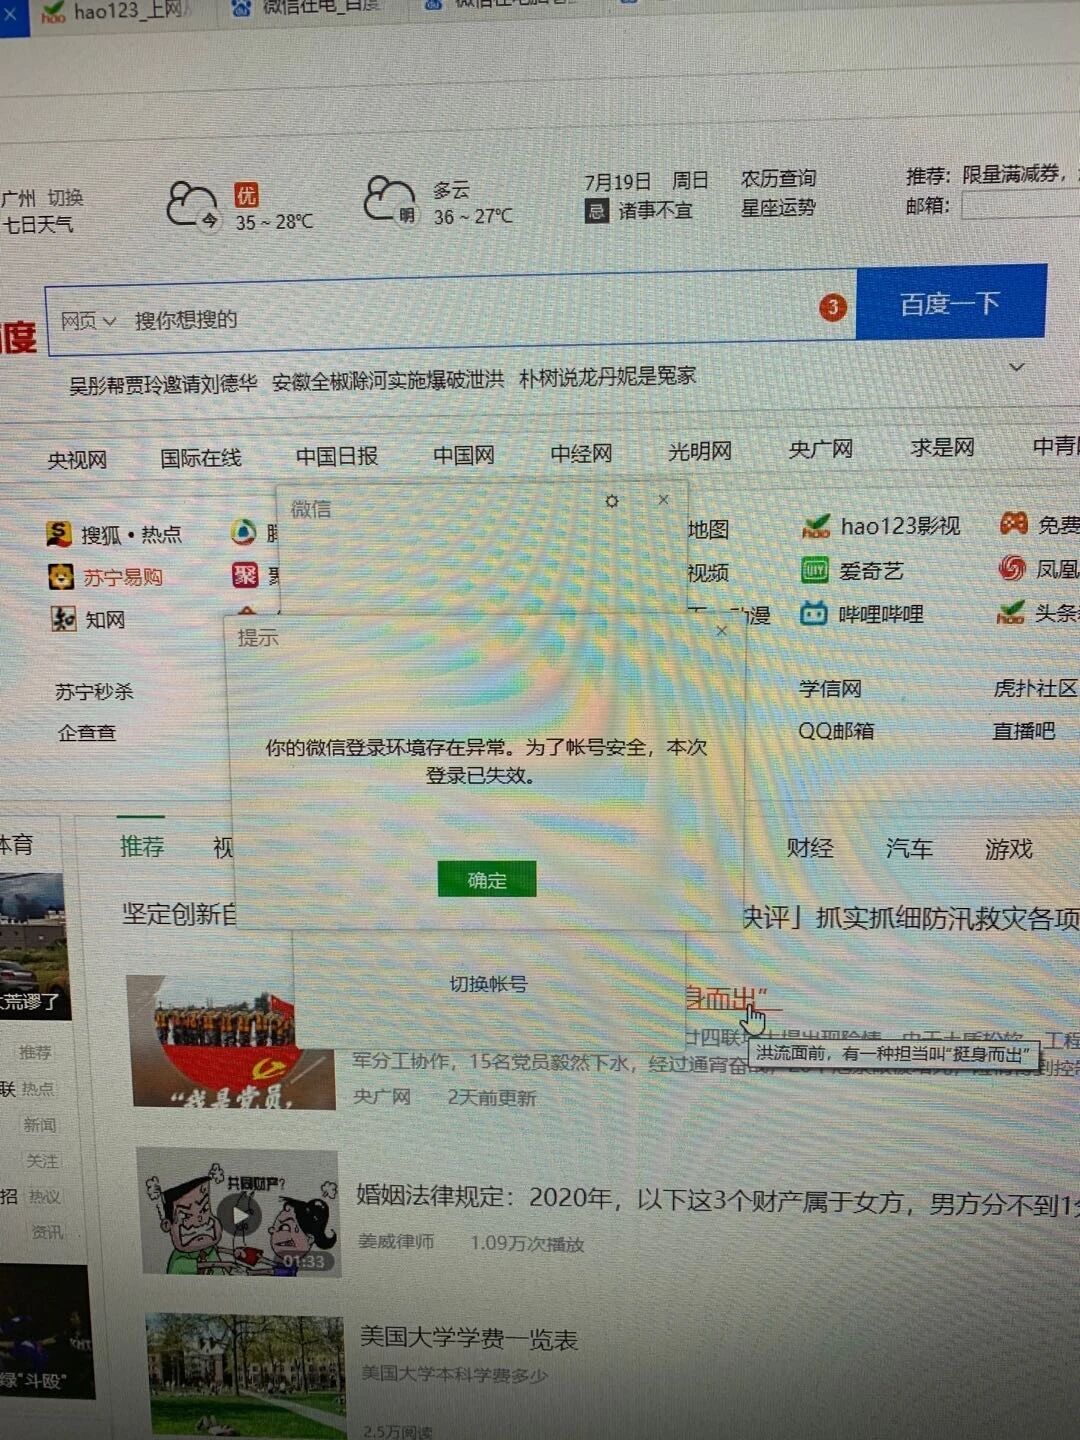Click the red gamepad icon beside 免费
1080x1440 pixels.
[1014, 523]
